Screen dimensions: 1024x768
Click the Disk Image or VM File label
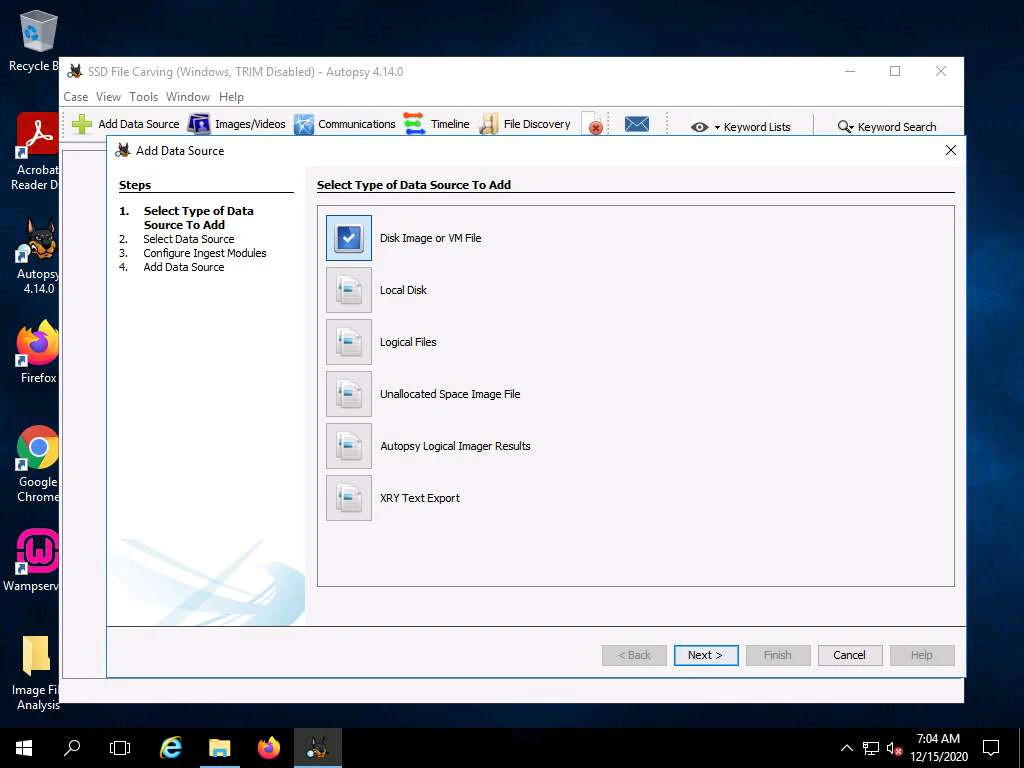430,238
